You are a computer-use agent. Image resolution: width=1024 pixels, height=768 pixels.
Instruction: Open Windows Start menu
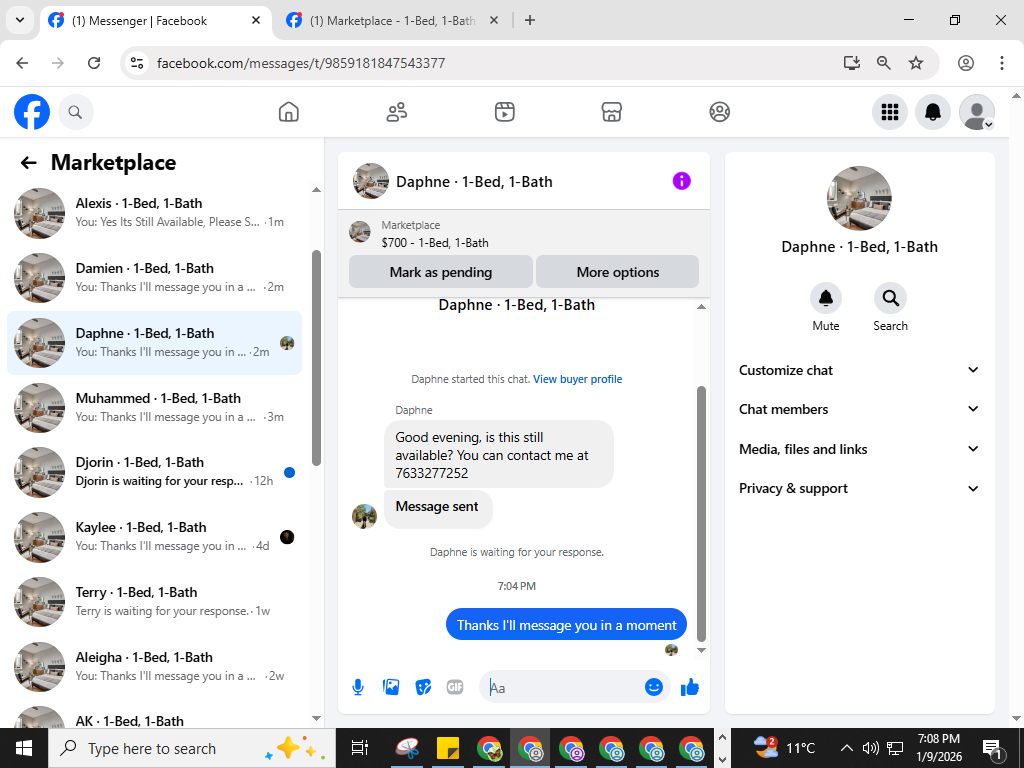click(24, 748)
